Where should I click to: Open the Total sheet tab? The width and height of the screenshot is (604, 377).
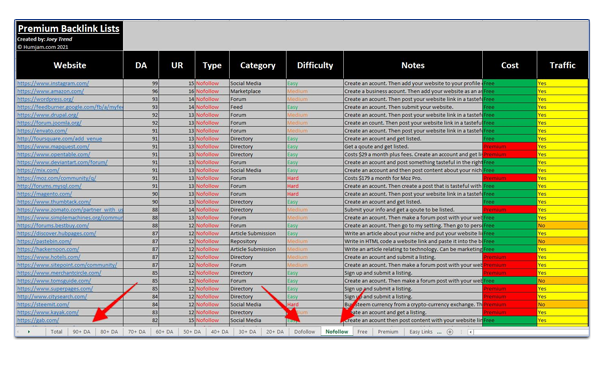click(x=56, y=332)
